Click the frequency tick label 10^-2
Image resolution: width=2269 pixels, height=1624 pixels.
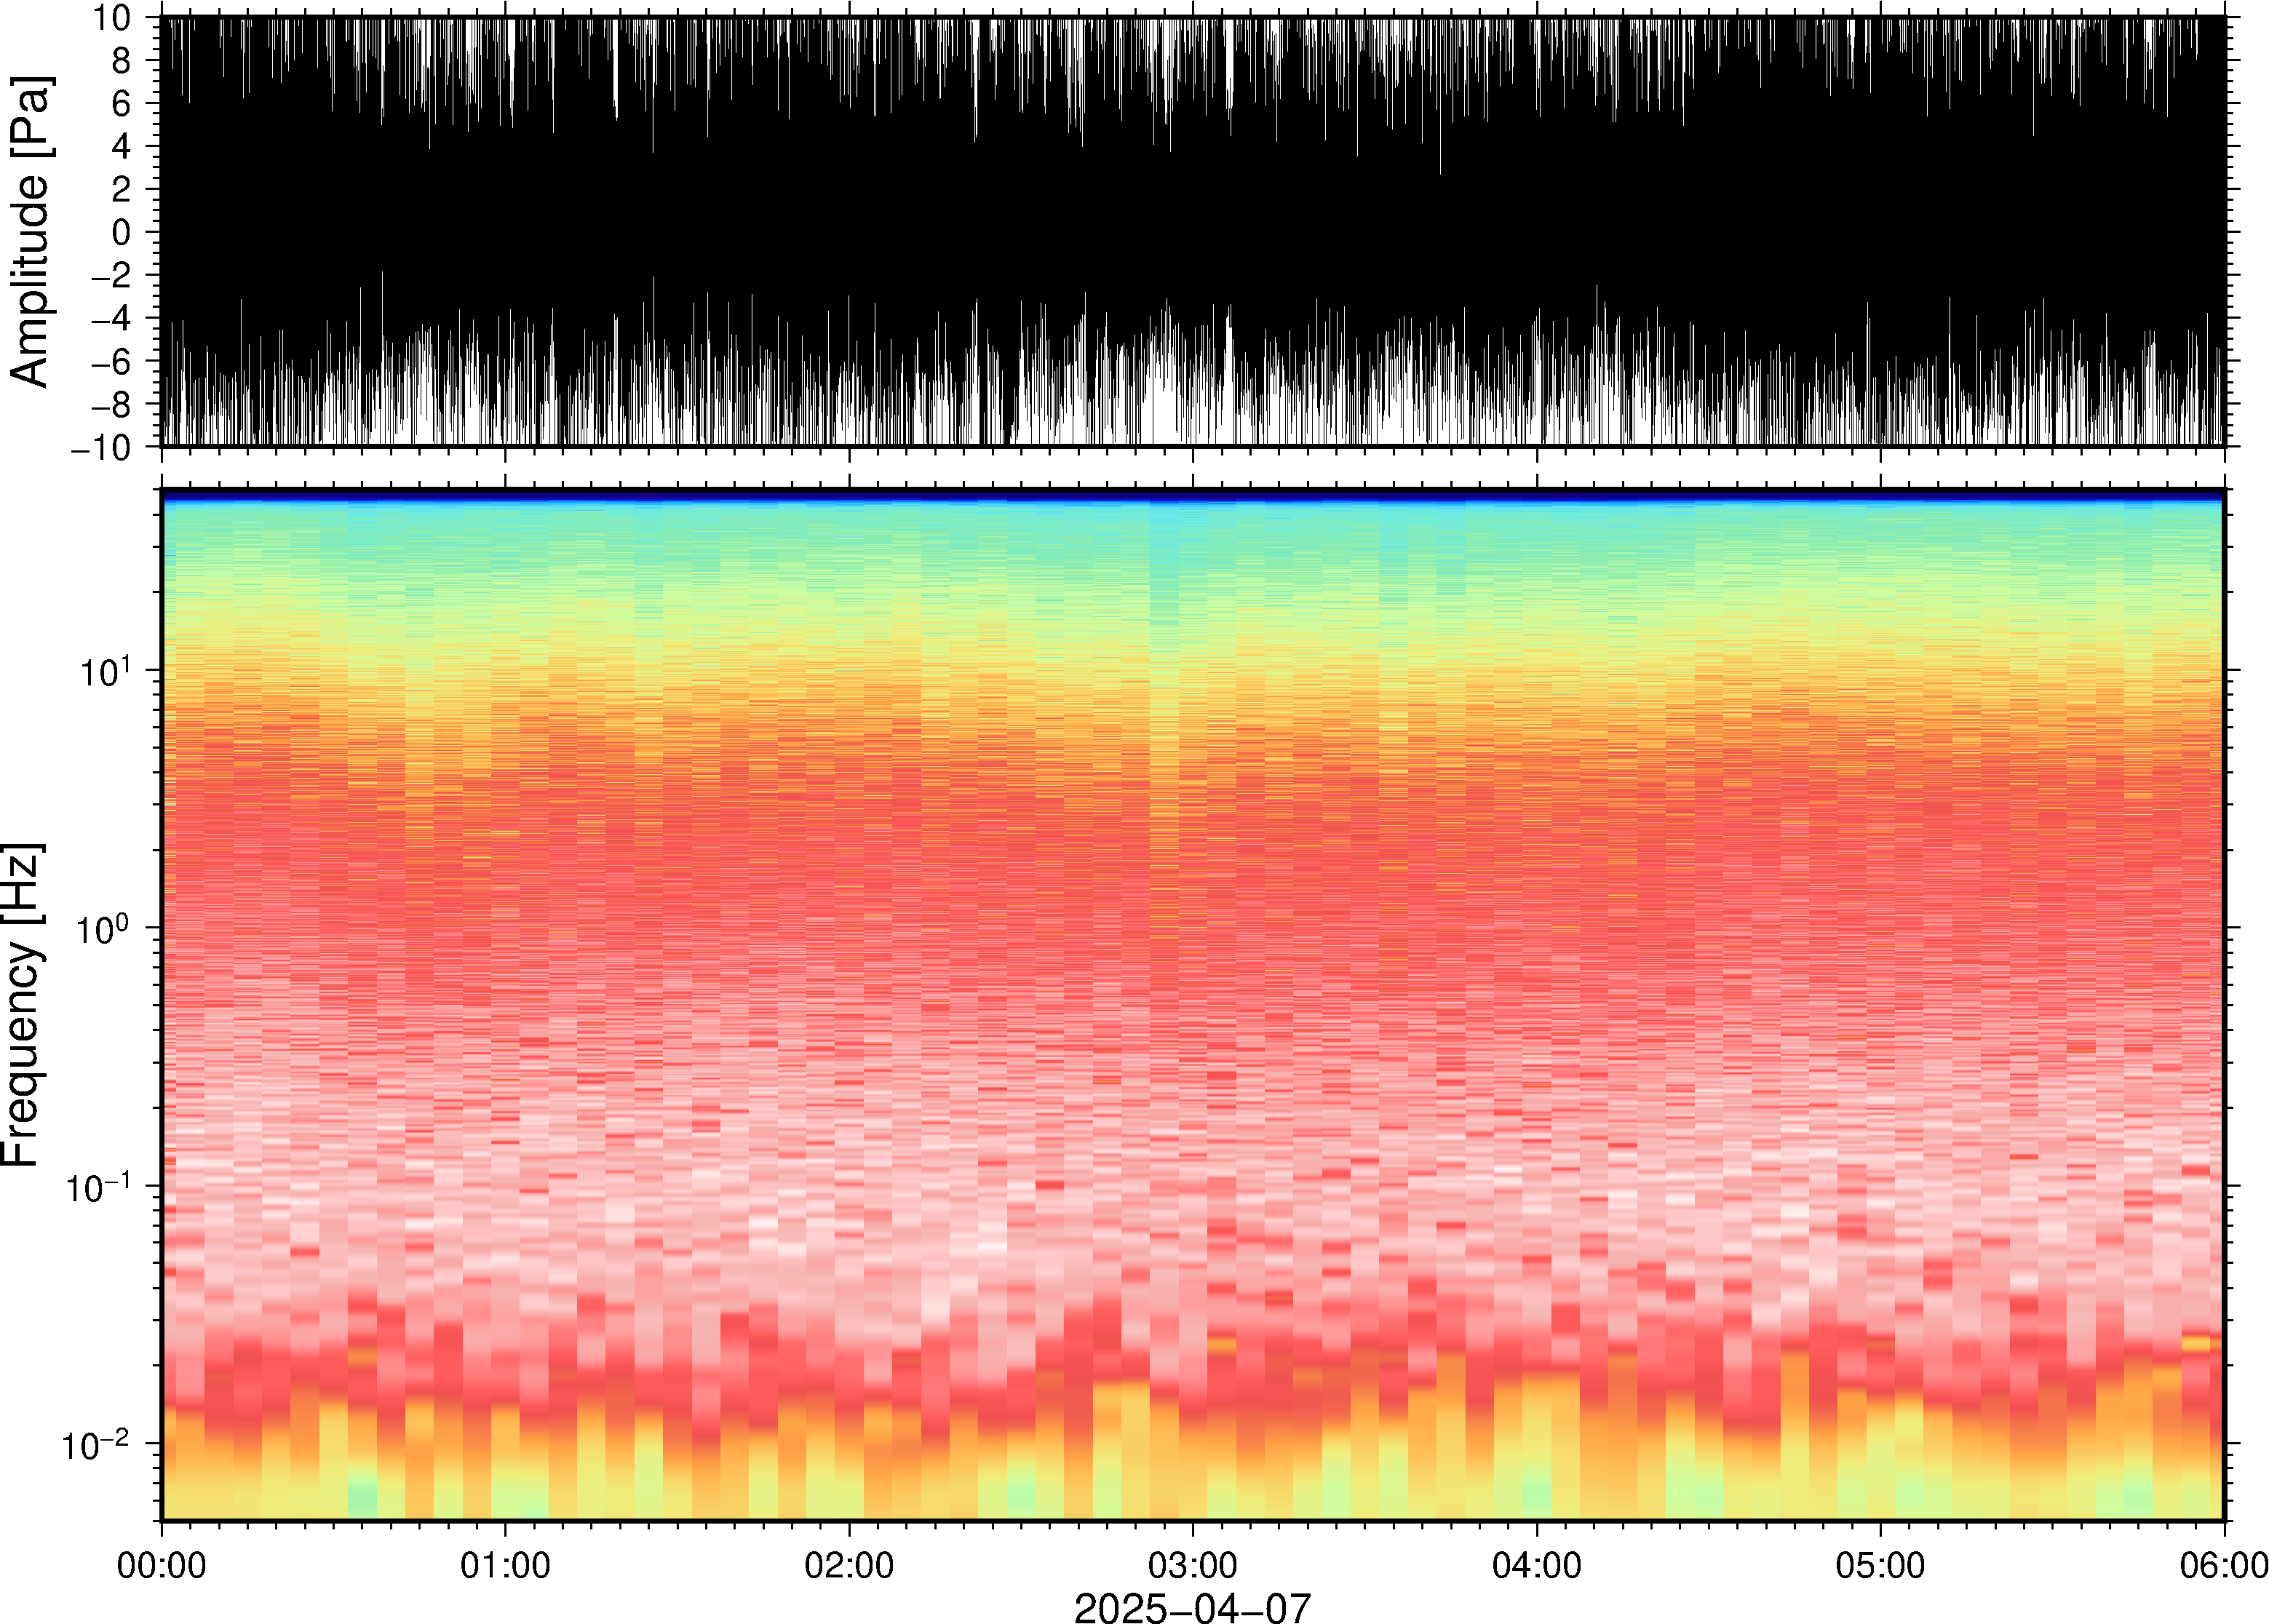click(x=96, y=1444)
